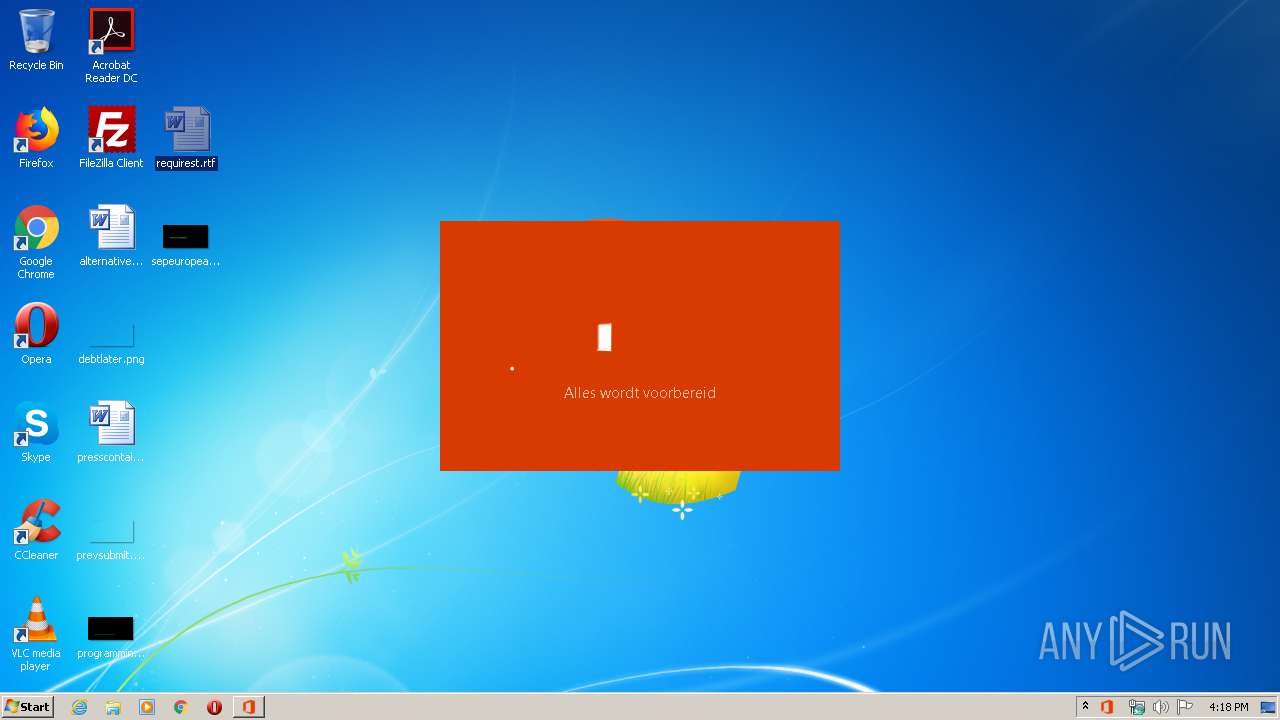This screenshot has width=1280, height=720.
Task: Open Windows Explorer from the taskbar
Action: tap(113, 707)
